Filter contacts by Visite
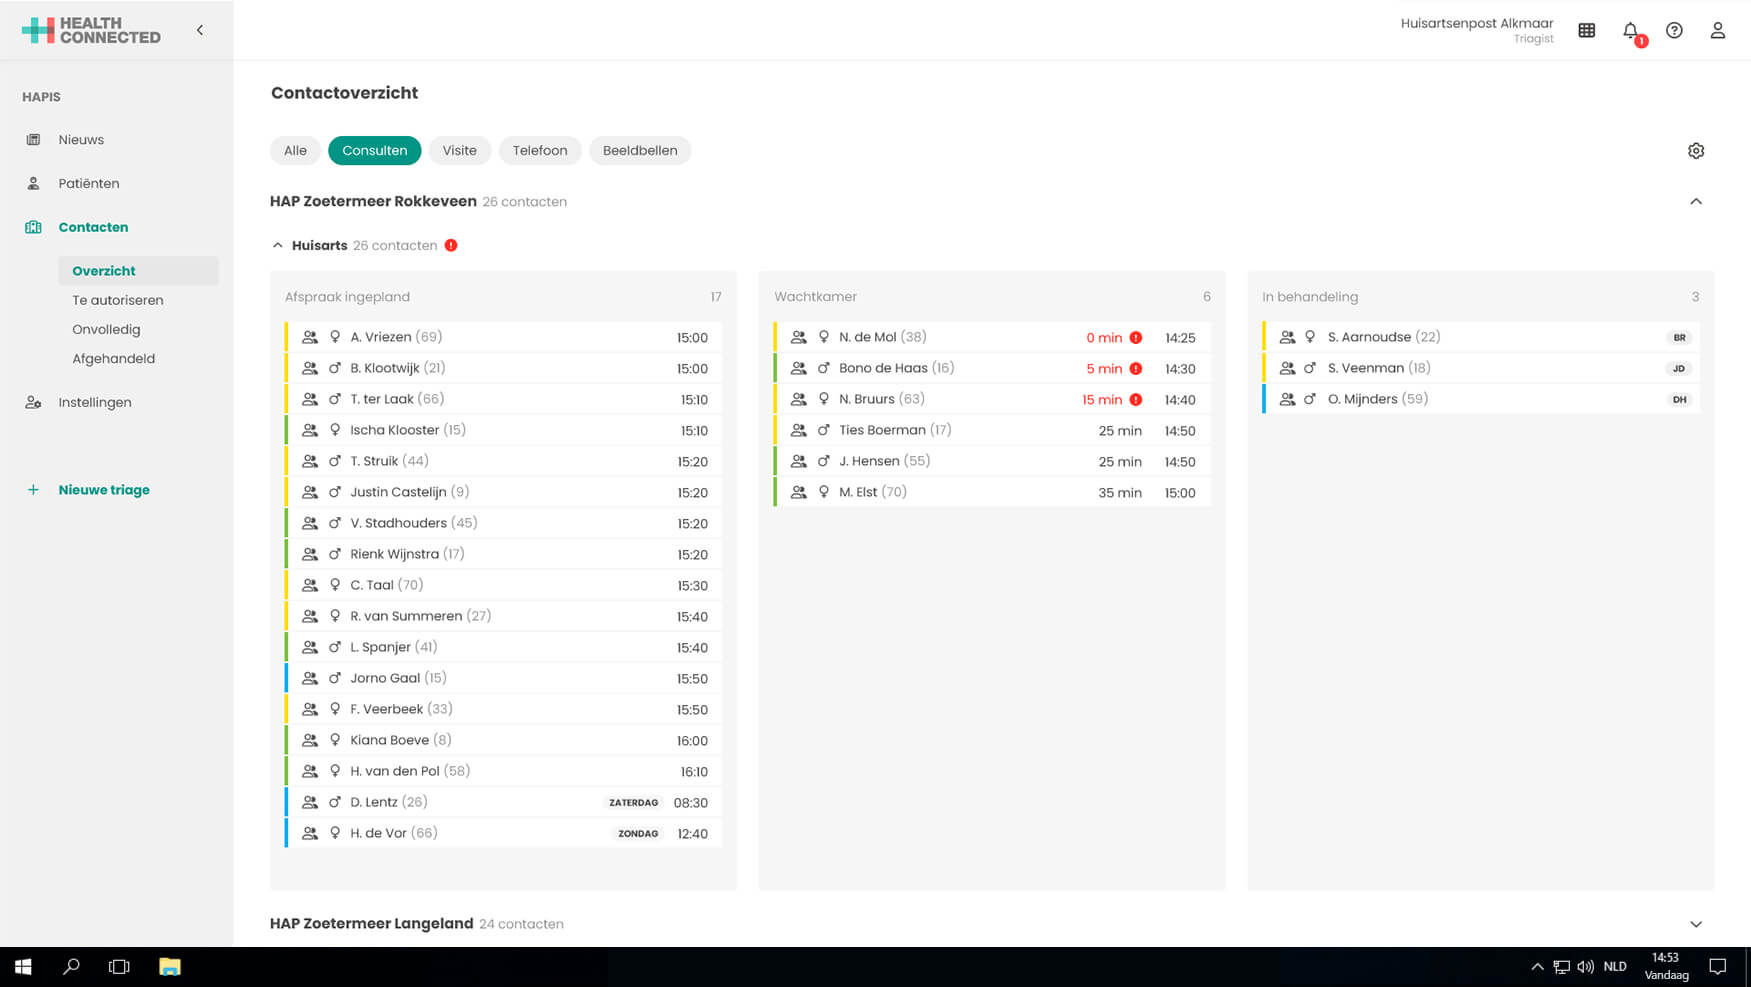 click(x=459, y=151)
